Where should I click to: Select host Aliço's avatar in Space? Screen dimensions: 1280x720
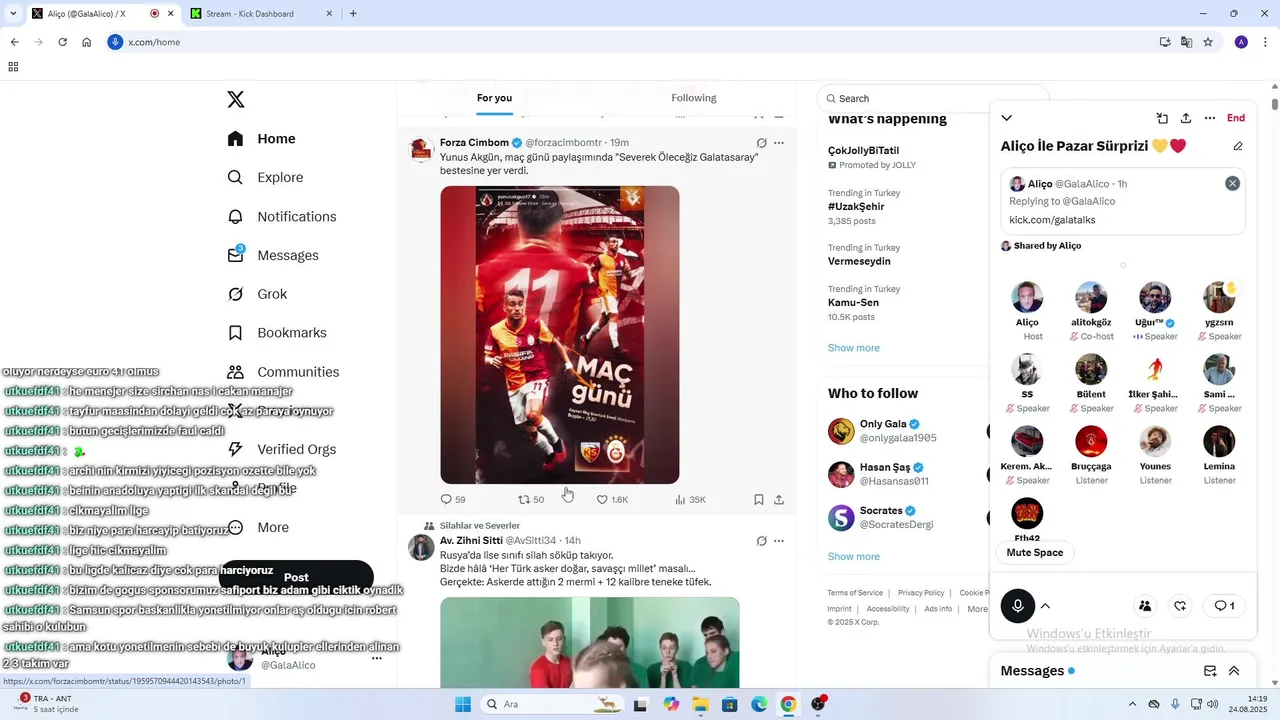(x=1027, y=298)
